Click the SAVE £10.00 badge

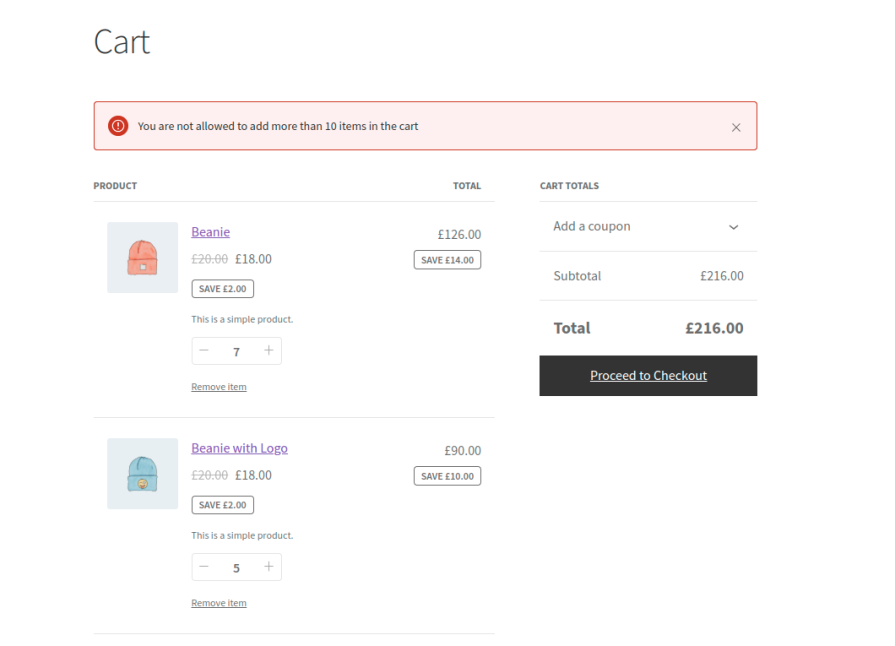(447, 476)
